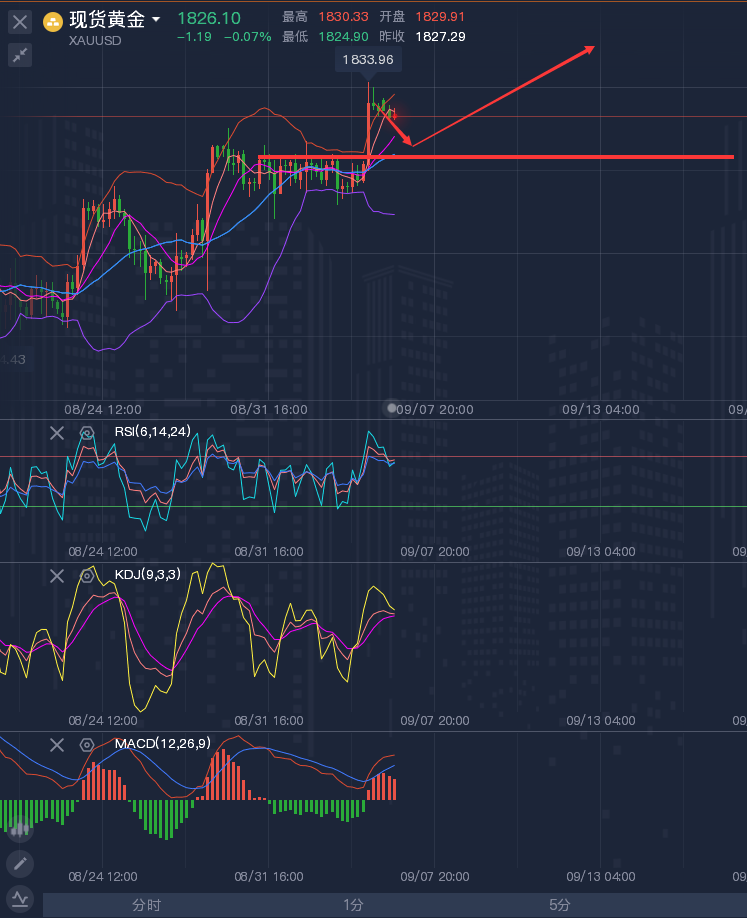The height and width of the screenshot is (918, 747).
Task: Click the XAUUSD ticker label
Action: (x=96, y=40)
